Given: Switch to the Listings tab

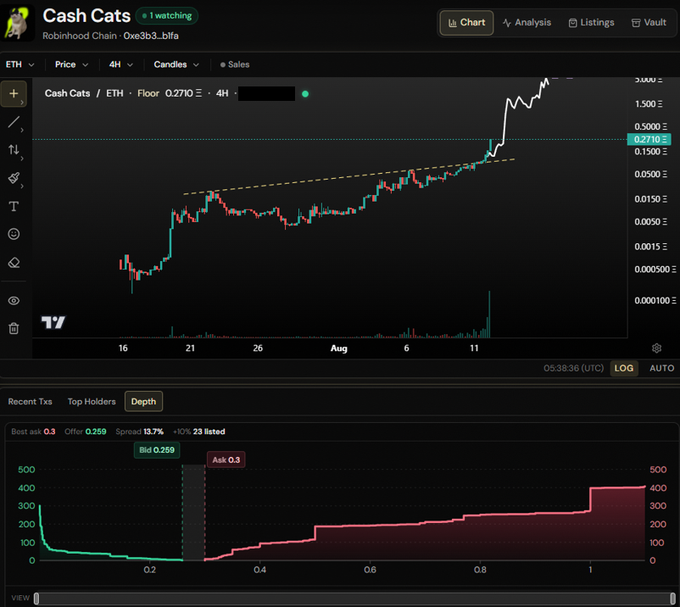Looking at the screenshot, I should pyautogui.click(x=592, y=23).
